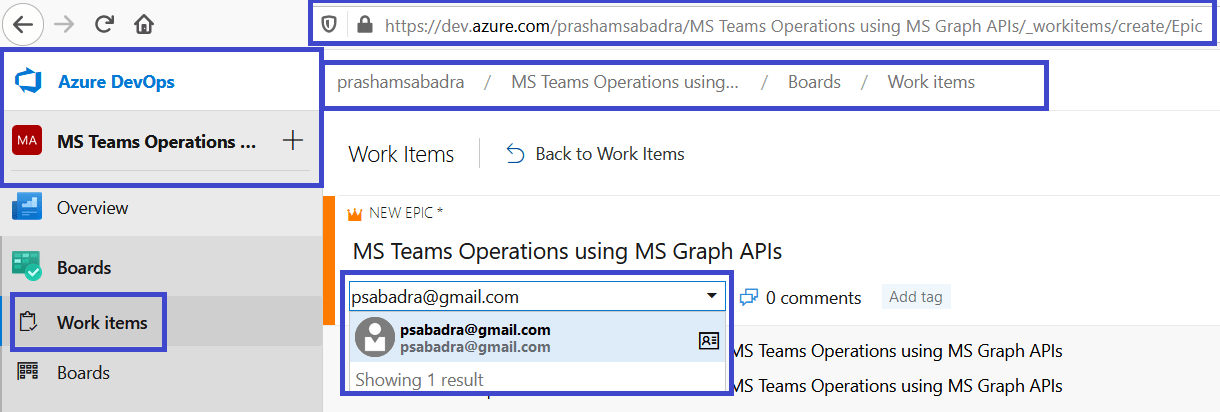This screenshot has width=1220, height=412.
Task: Click the prashamsabadra breadcrumb link
Action: pyautogui.click(x=401, y=82)
